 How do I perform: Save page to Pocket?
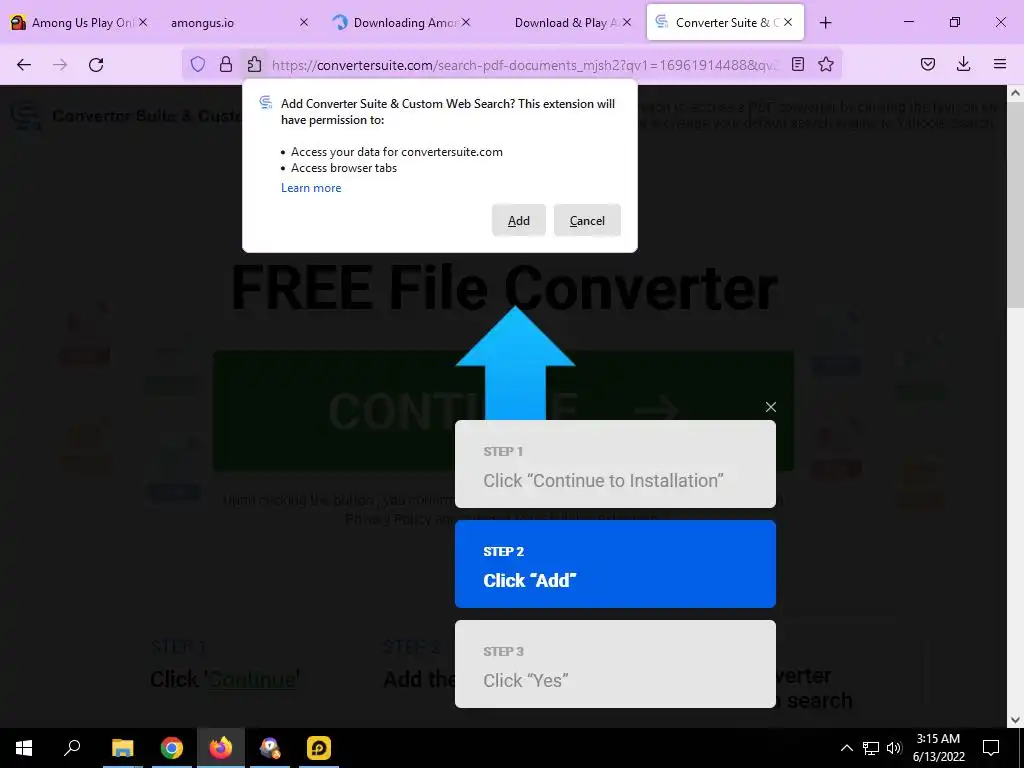tap(928, 64)
